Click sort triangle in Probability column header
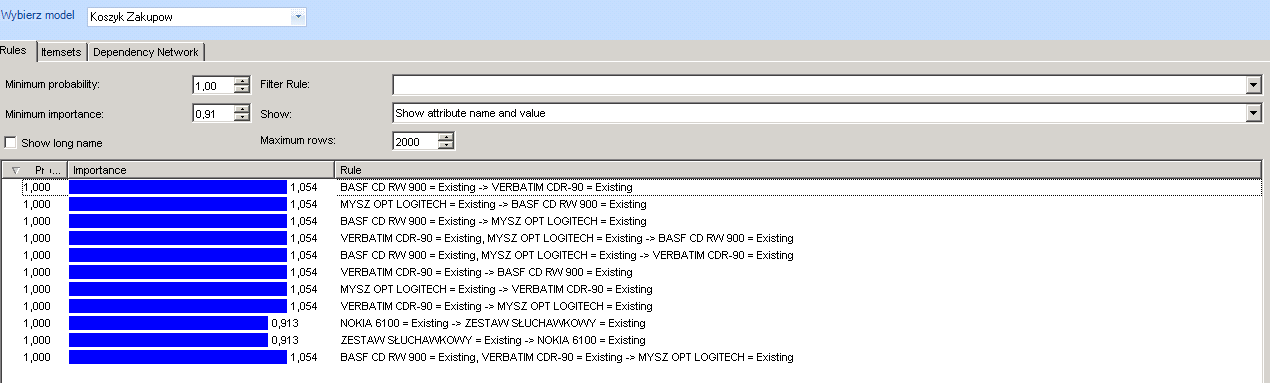The height and width of the screenshot is (383, 1270). [16, 170]
